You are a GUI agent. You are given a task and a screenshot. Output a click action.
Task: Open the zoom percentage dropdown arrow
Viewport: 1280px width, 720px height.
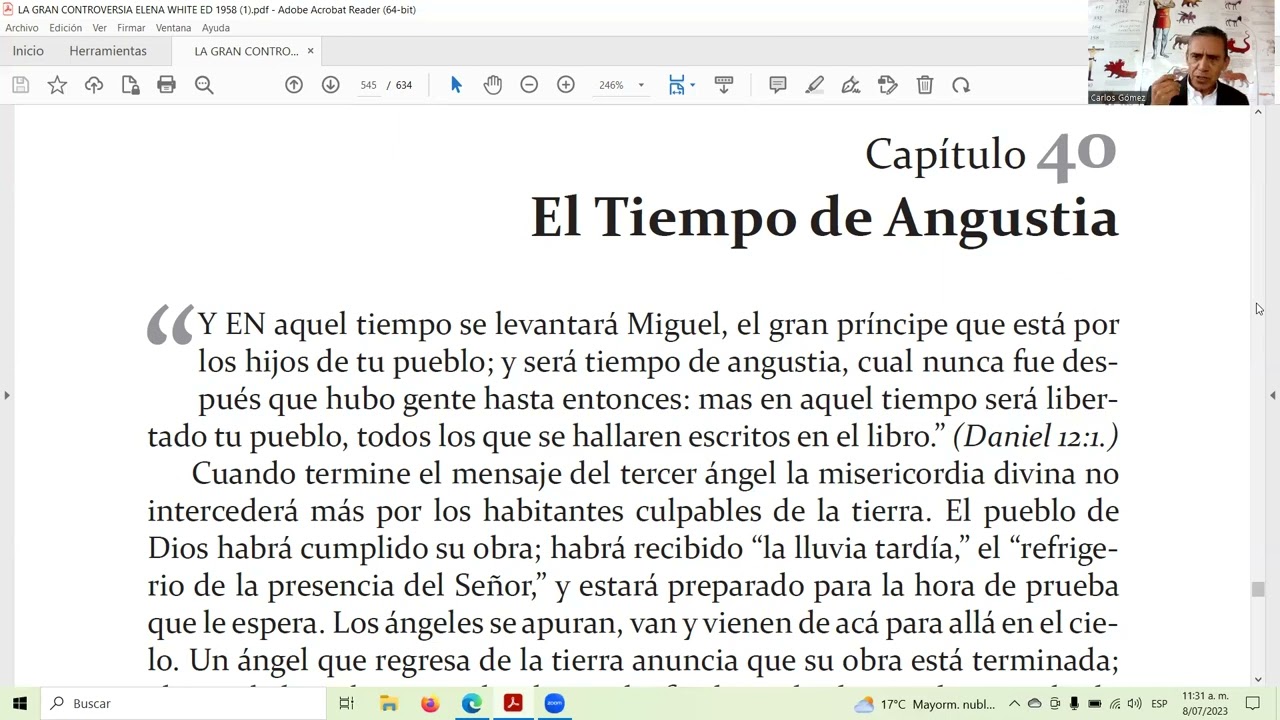tap(641, 85)
